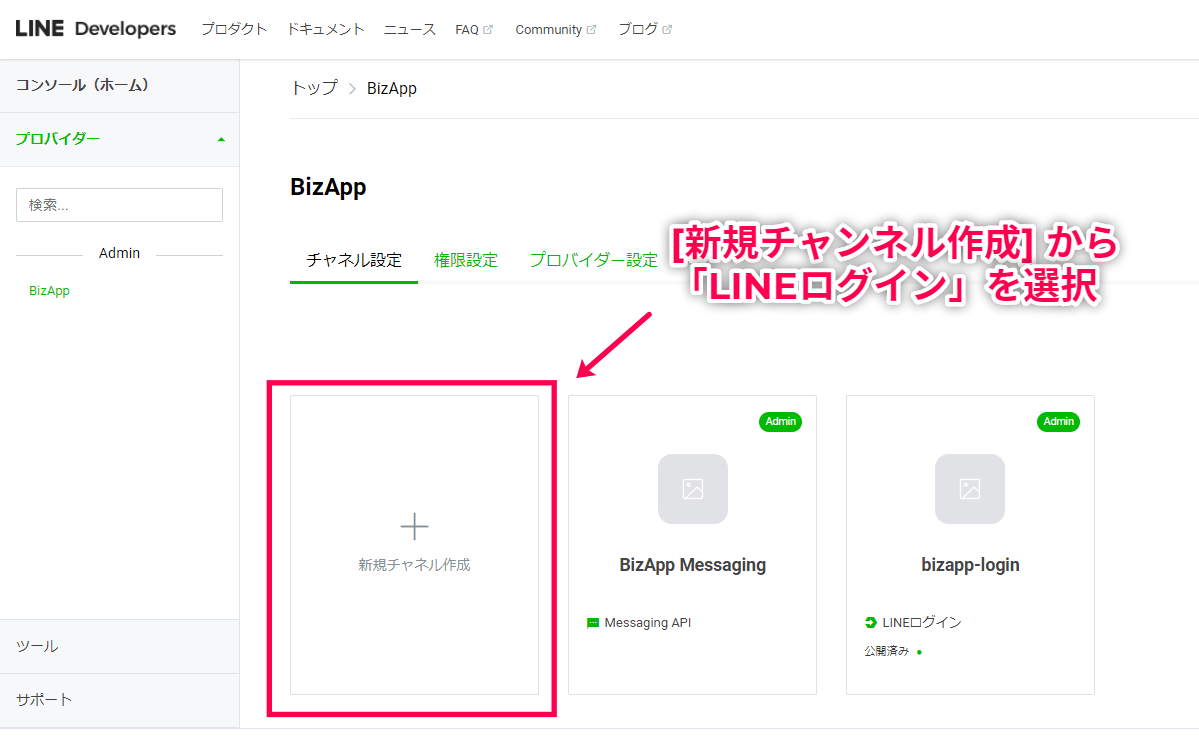
Task: Open the bizapp-login channel title
Action: [970, 565]
